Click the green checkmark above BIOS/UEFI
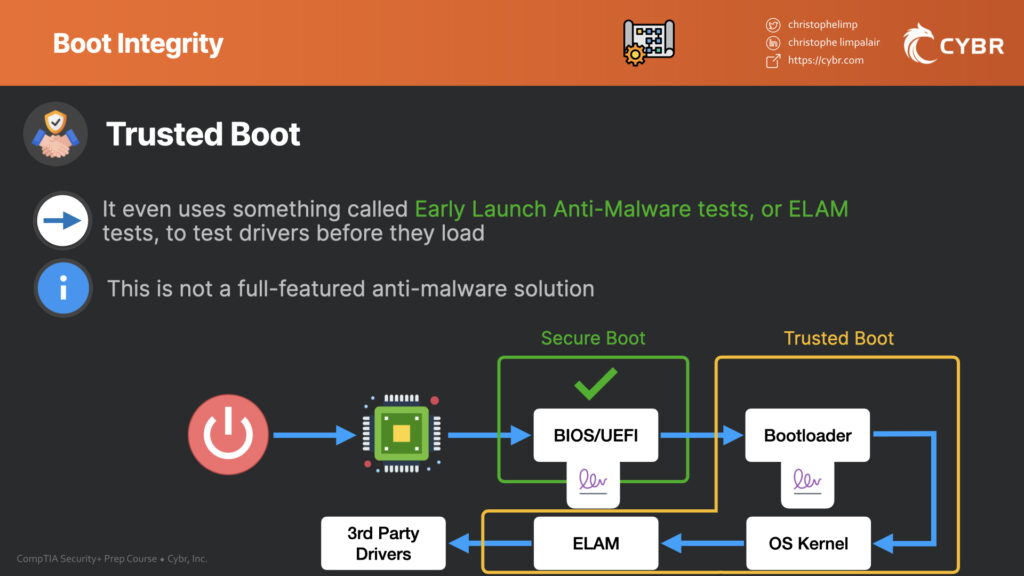1024x576 pixels. tap(595, 383)
